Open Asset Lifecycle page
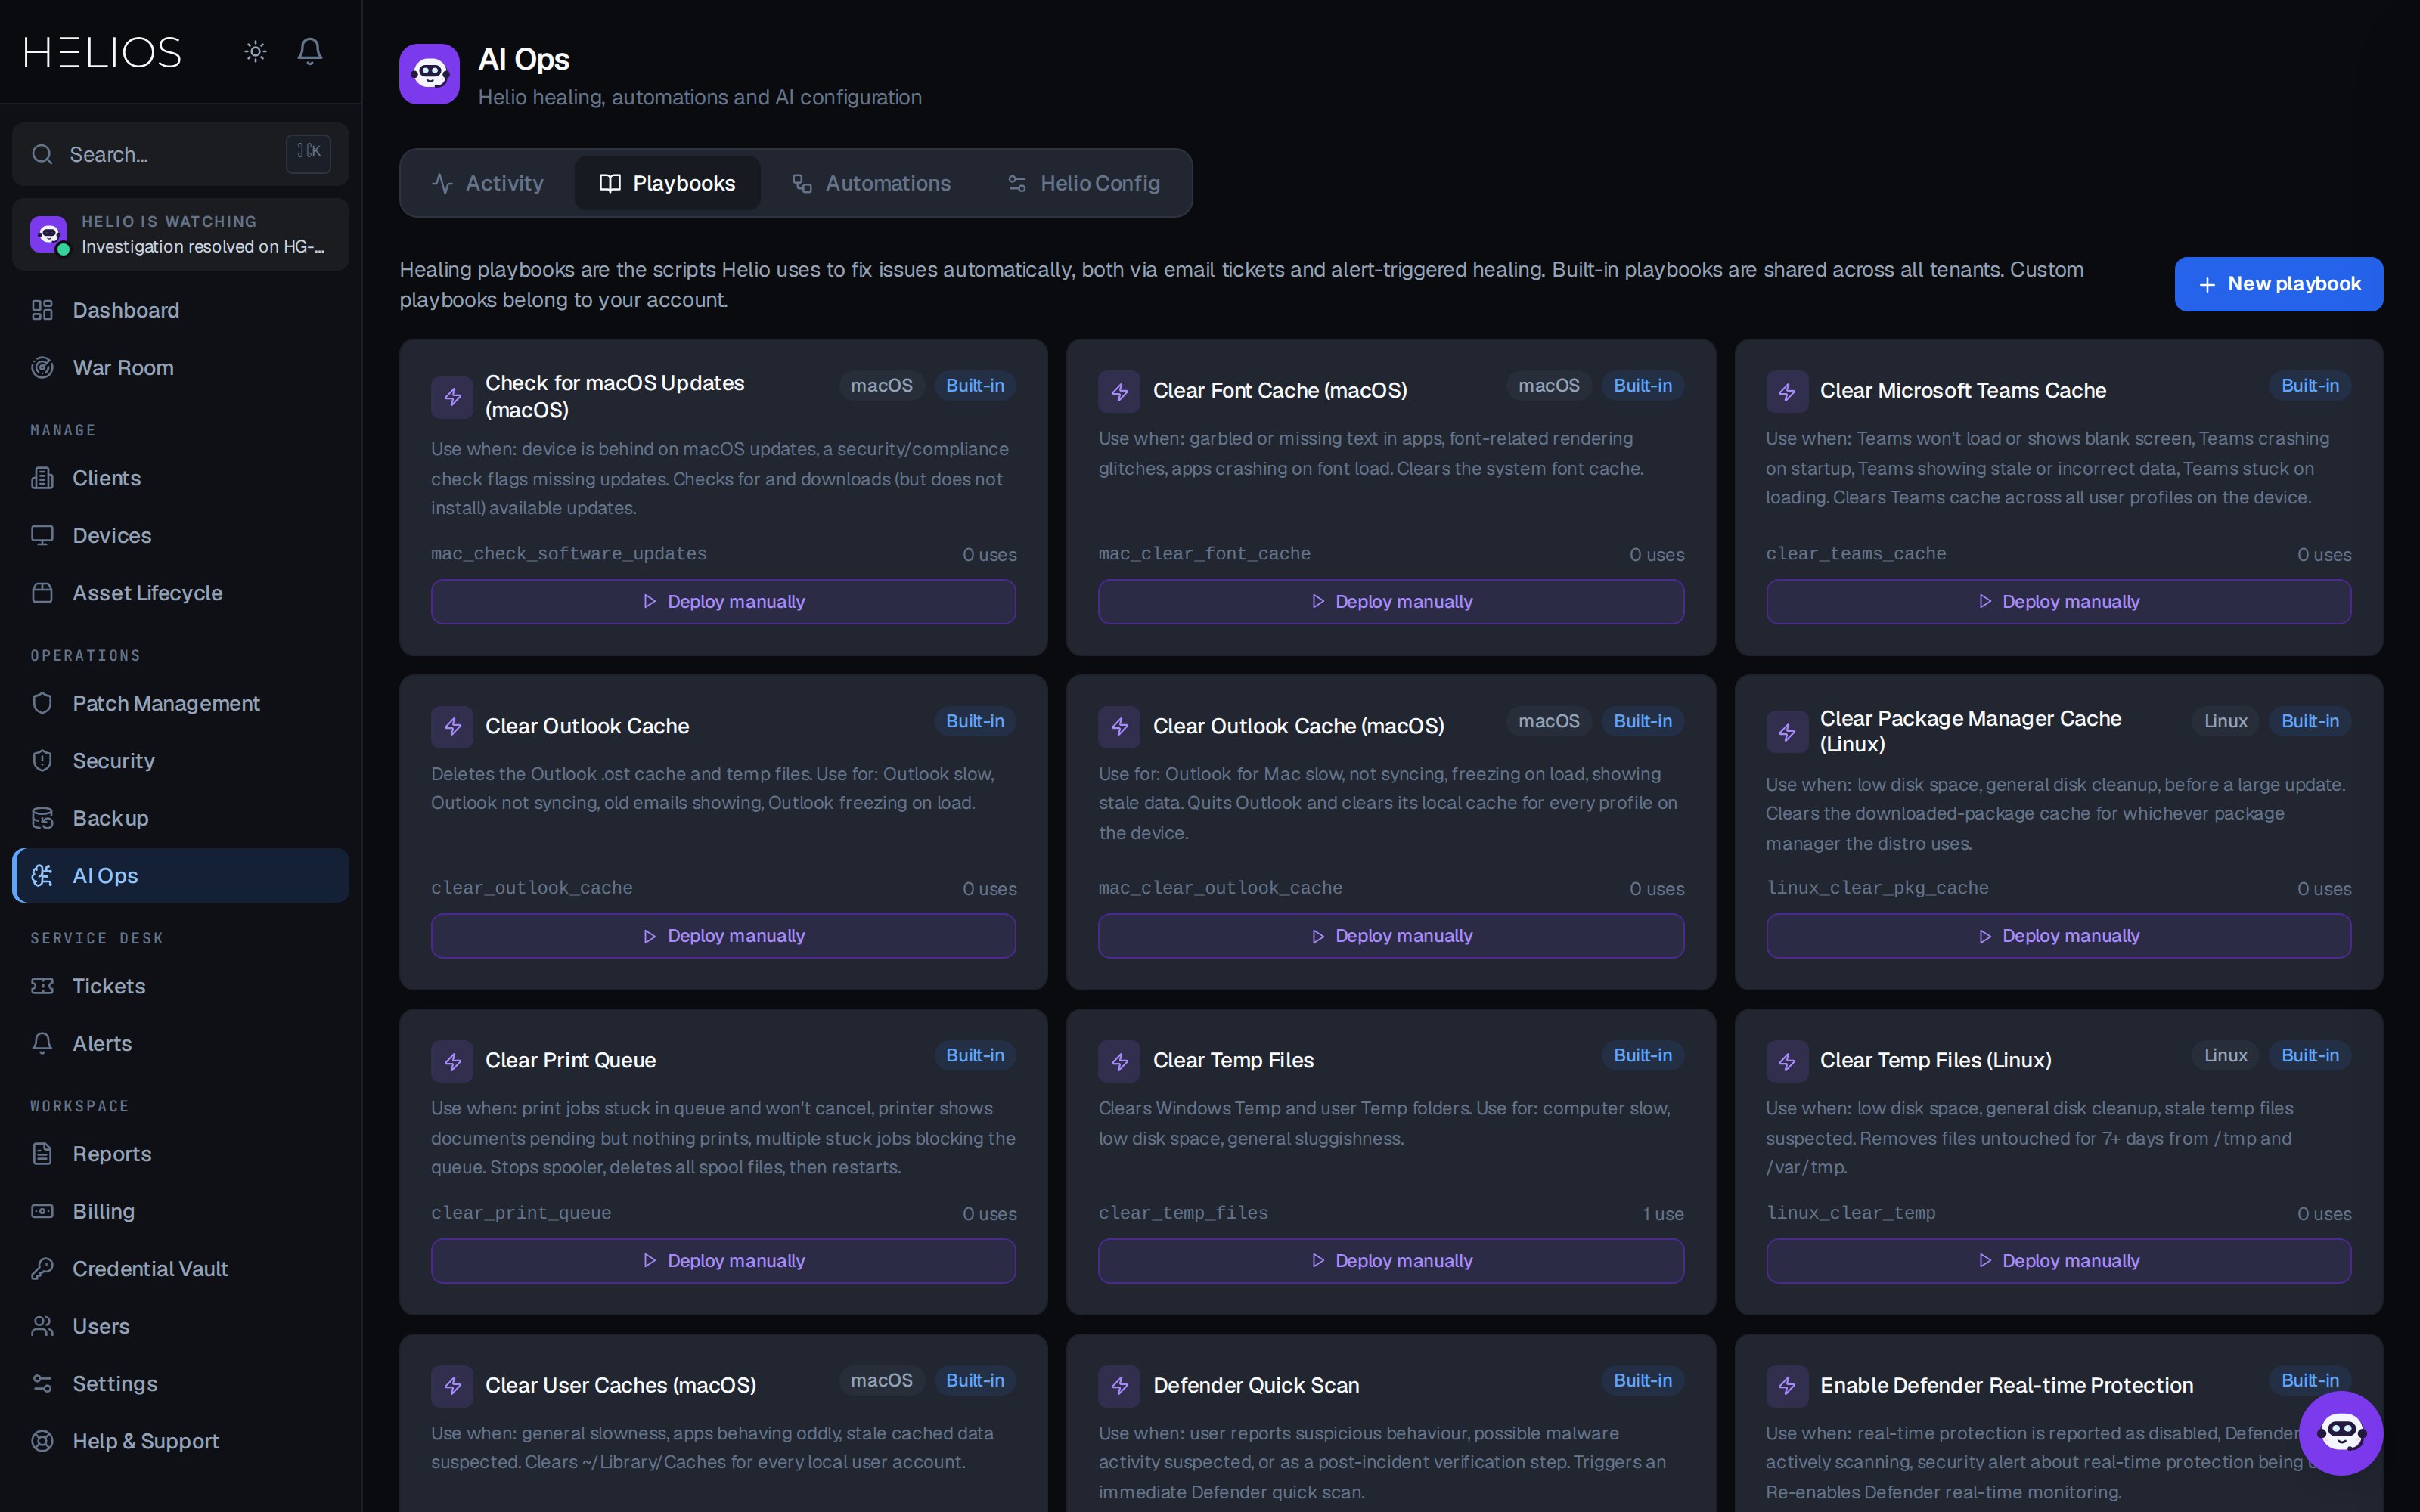 point(181,593)
